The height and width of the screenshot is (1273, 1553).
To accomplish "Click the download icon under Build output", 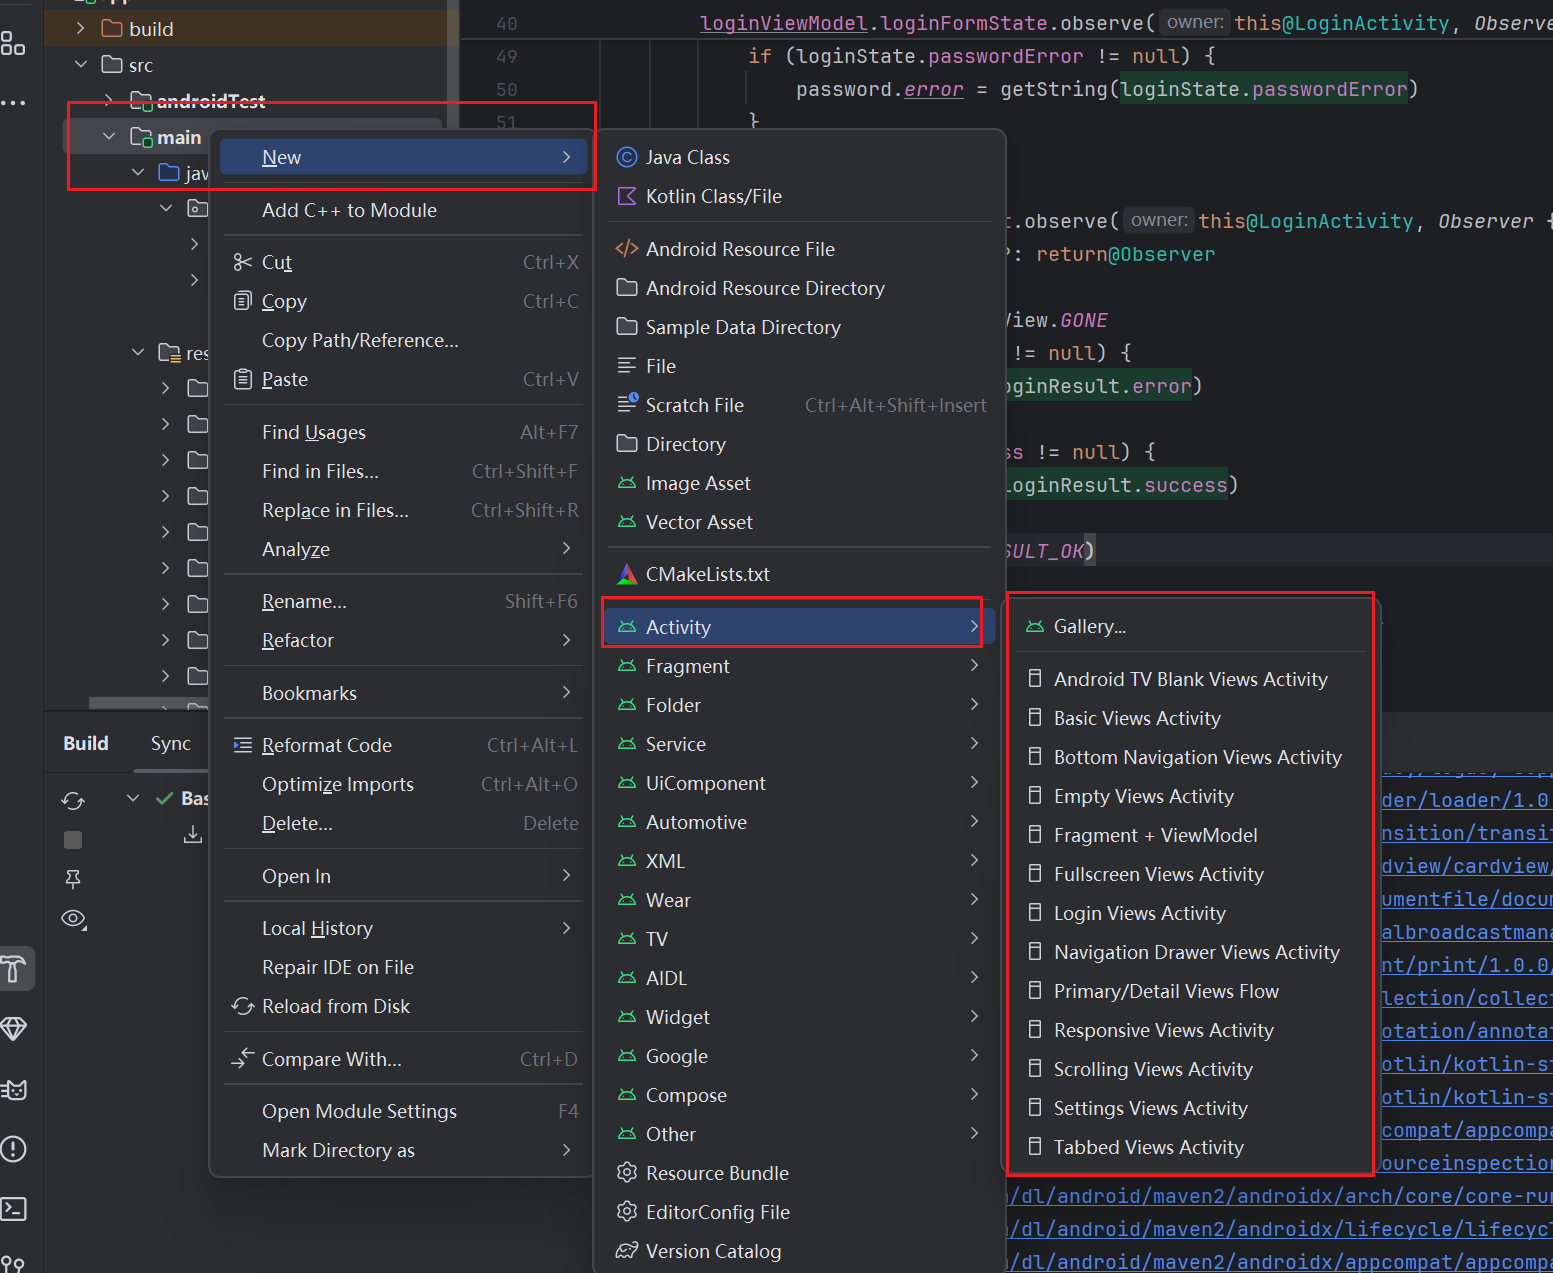I will point(193,834).
